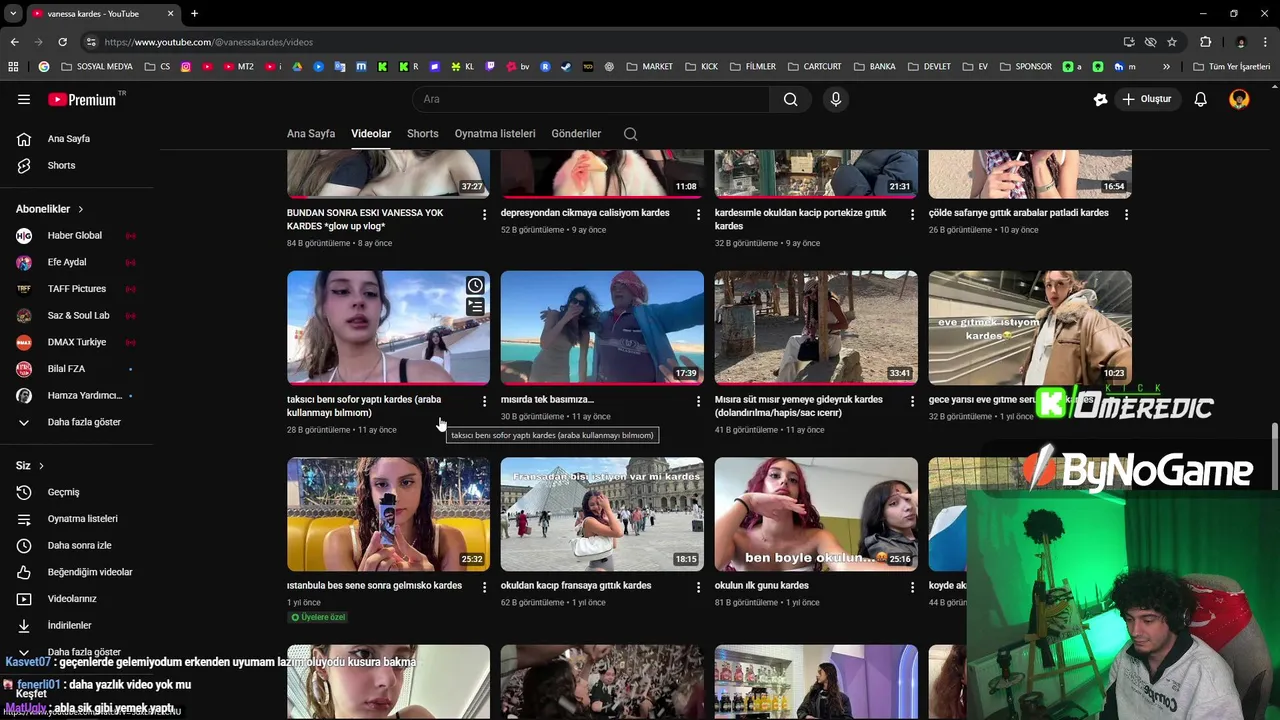Switch to the Ana Sayfa channel tab
This screenshot has height=720, width=1280.
point(311,133)
